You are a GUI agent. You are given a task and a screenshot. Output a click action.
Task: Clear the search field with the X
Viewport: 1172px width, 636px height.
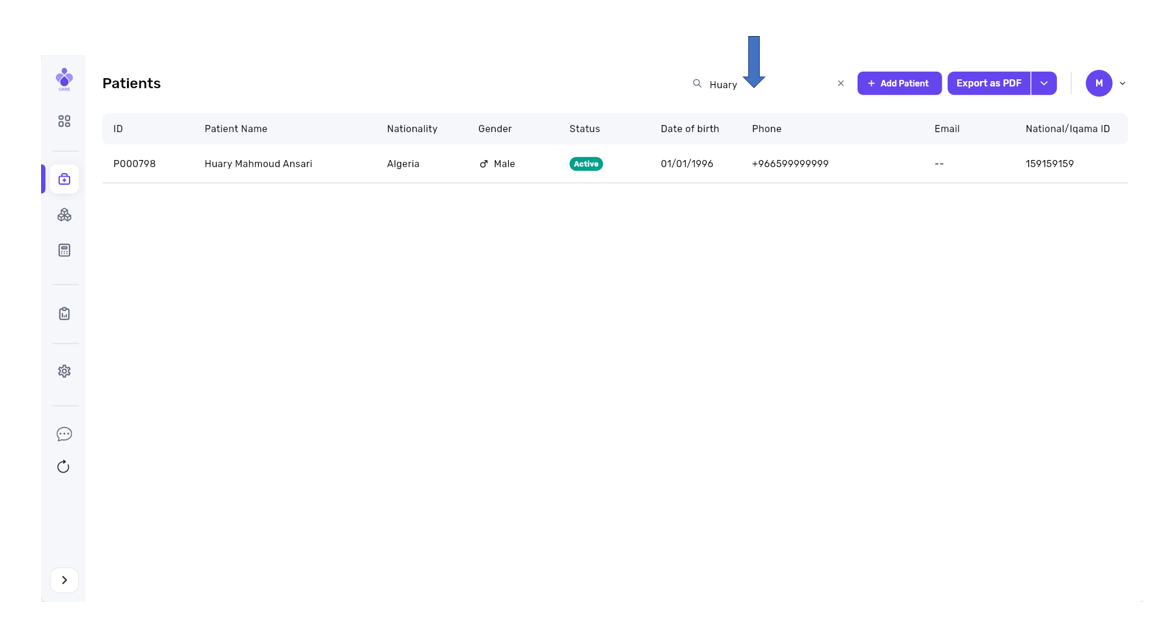(840, 84)
